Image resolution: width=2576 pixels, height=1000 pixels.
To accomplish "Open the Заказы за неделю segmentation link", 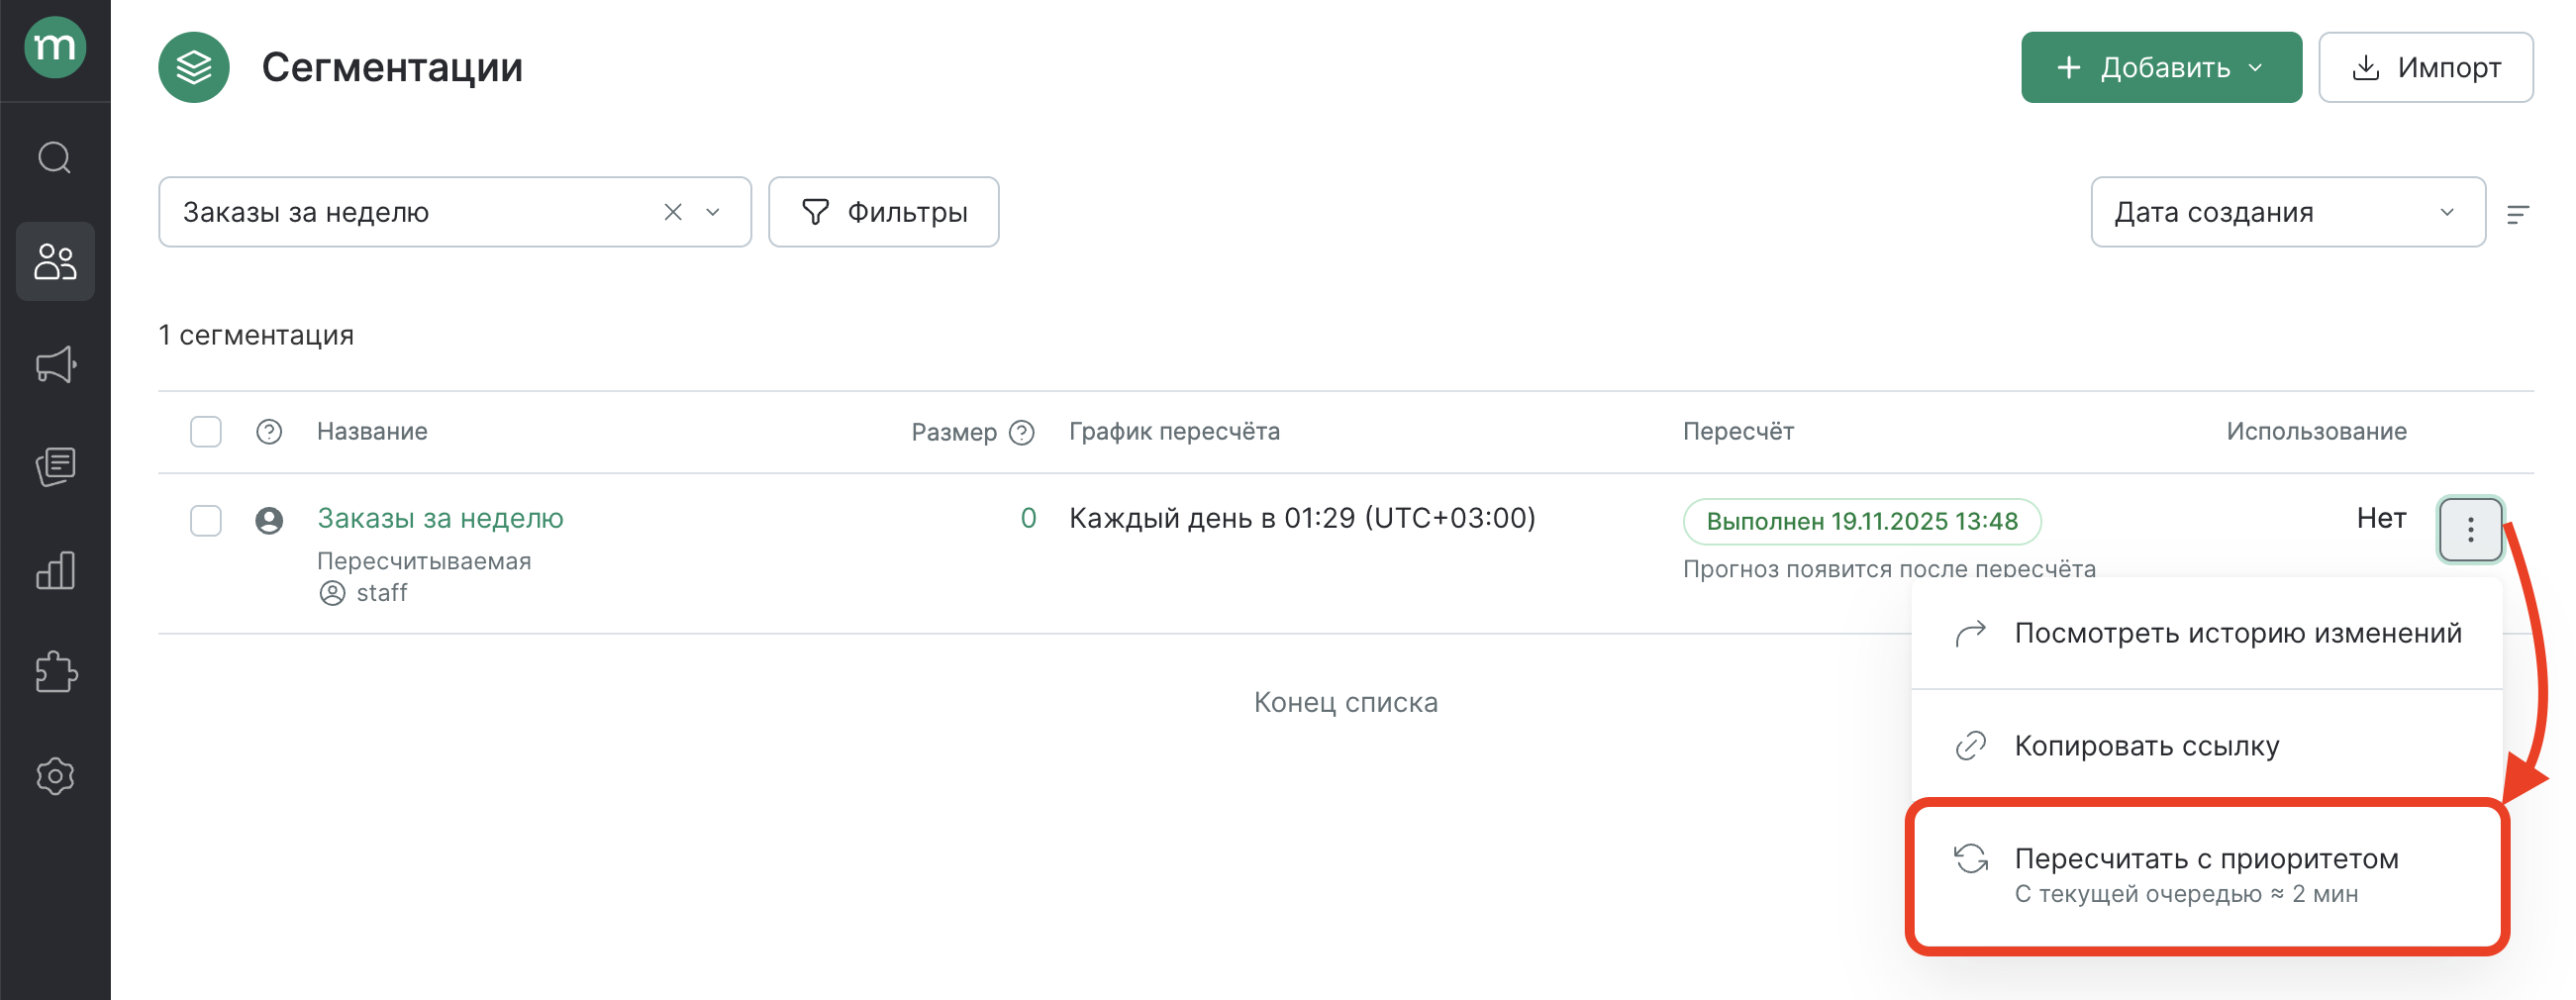I will click(440, 518).
